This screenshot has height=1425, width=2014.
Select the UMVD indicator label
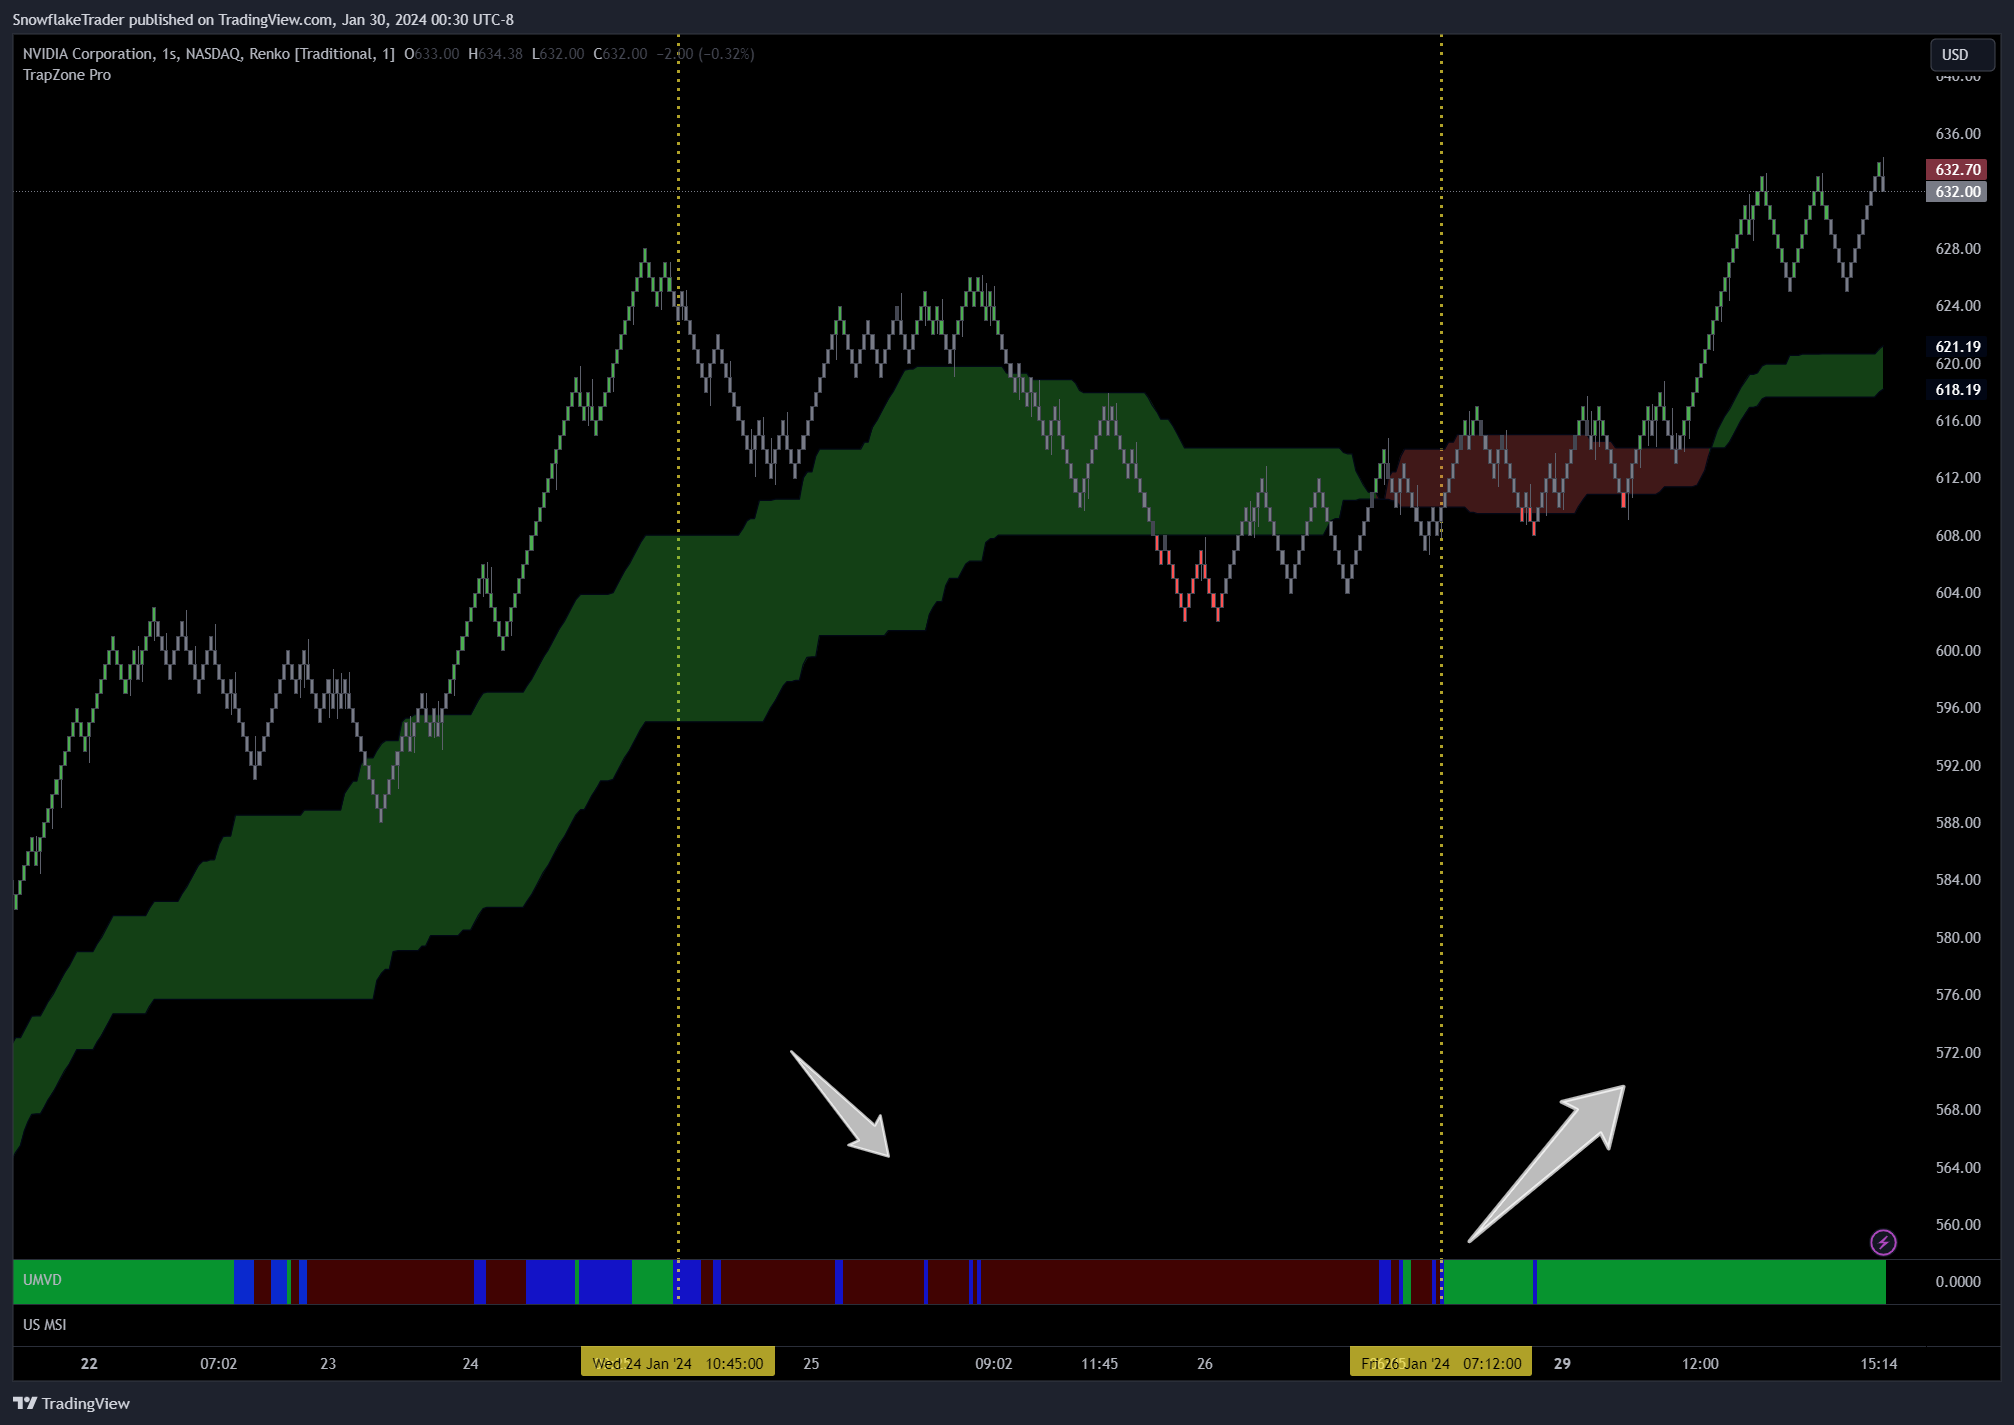pos(42,1280)
